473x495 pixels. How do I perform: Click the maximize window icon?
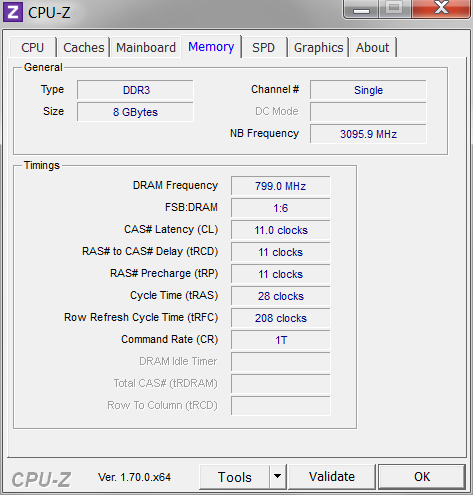pos(395,9)
